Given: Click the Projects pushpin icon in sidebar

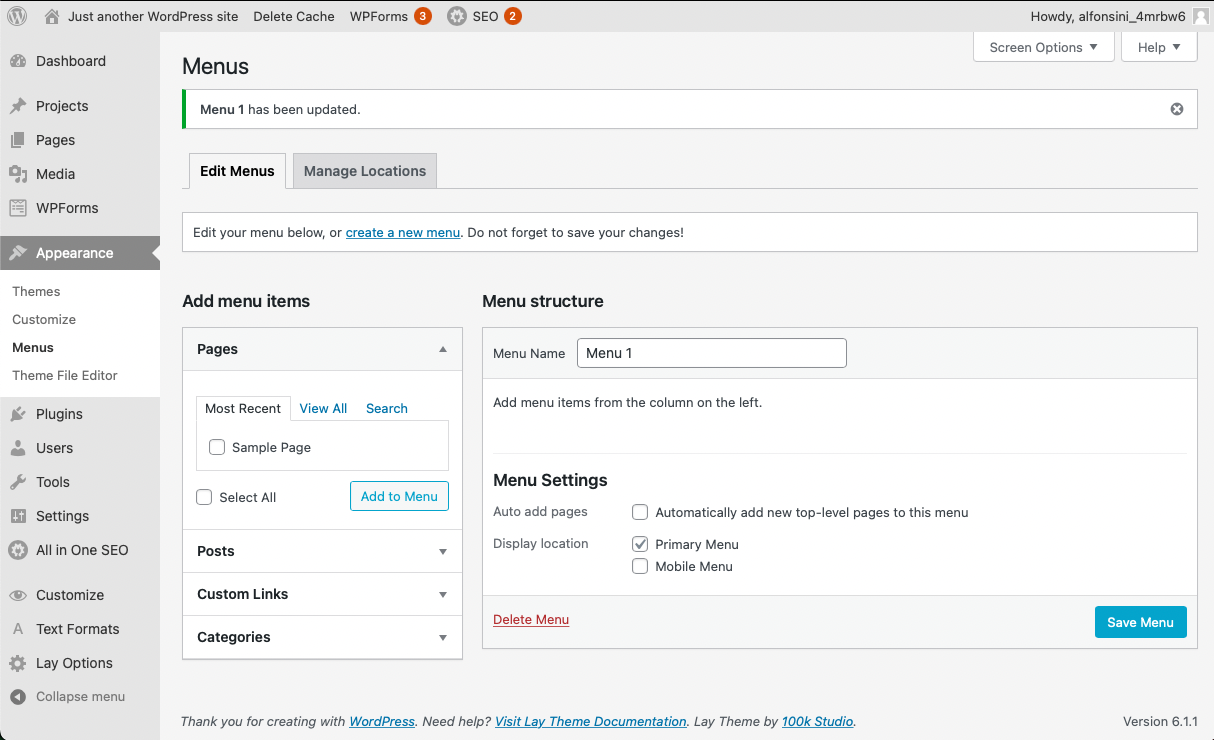Looking at the screenshot, I should (18, 106).
